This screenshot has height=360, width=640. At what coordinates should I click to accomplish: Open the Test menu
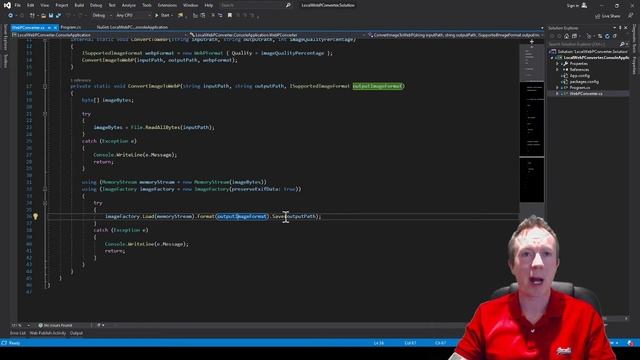[x=112, y=5]
